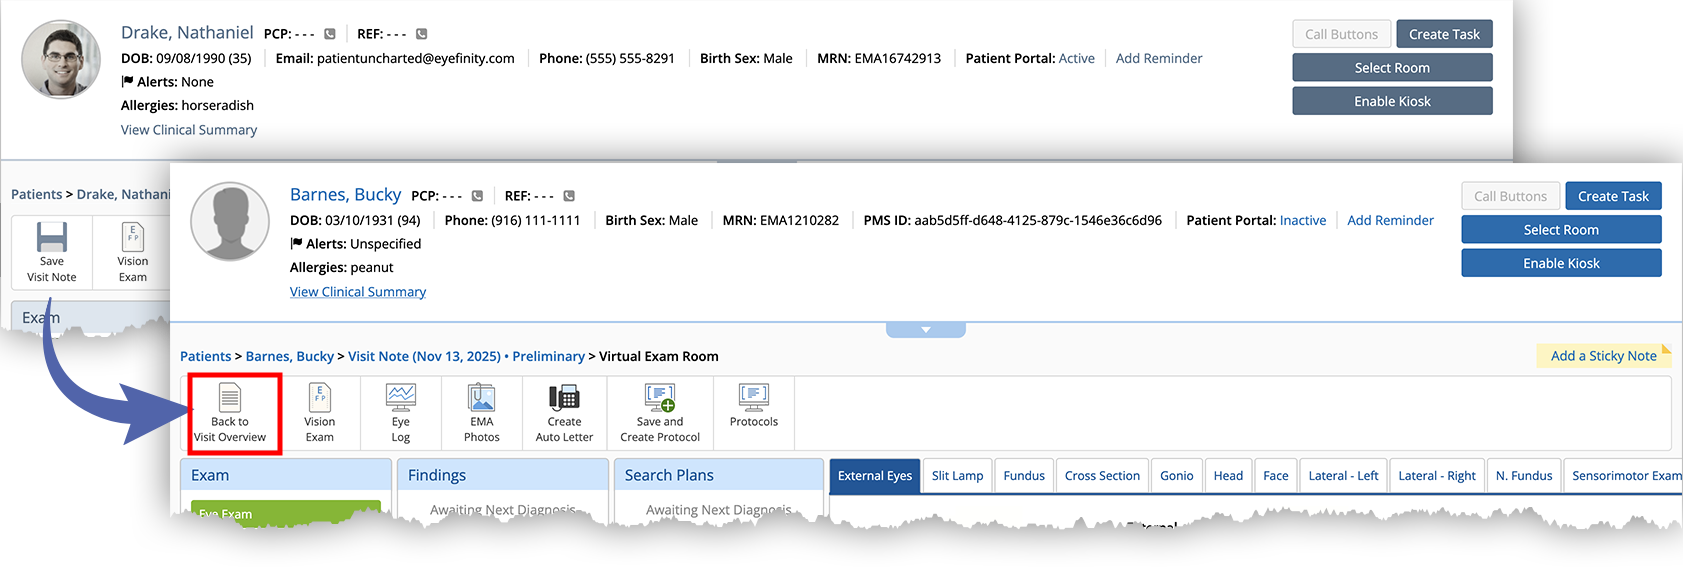Screen dimensions: 1683x567
Task: Open the Eye Log tool
Action: (x=400, y=399)
